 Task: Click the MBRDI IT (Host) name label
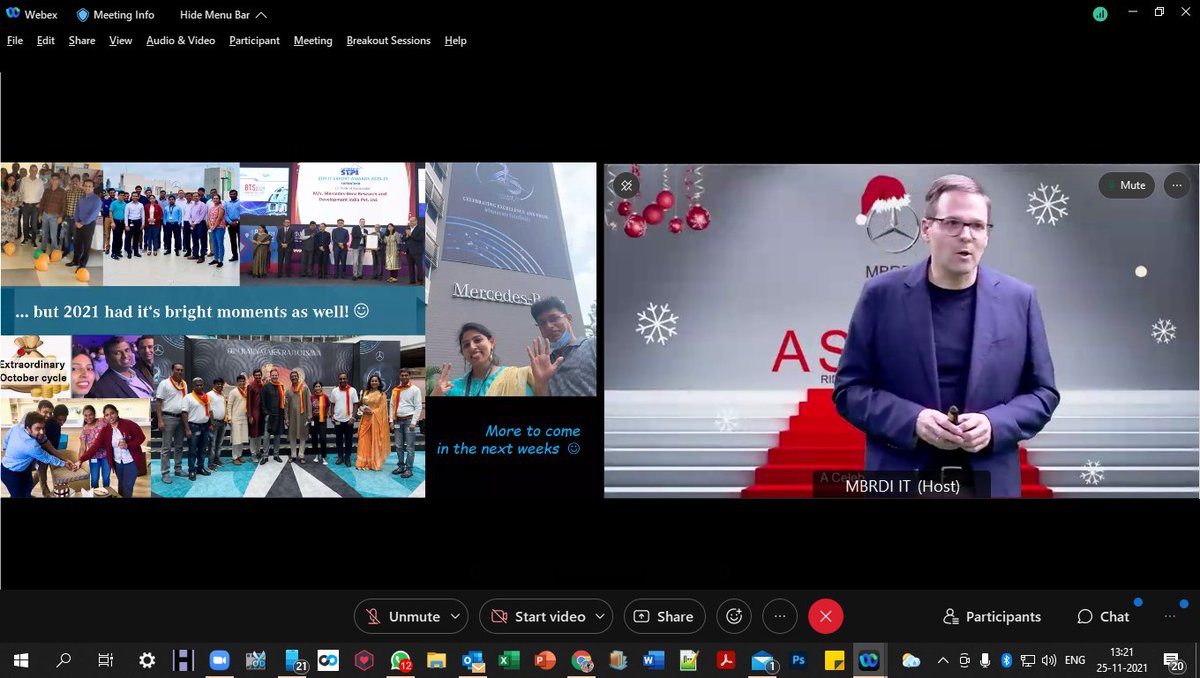point(903,486)
